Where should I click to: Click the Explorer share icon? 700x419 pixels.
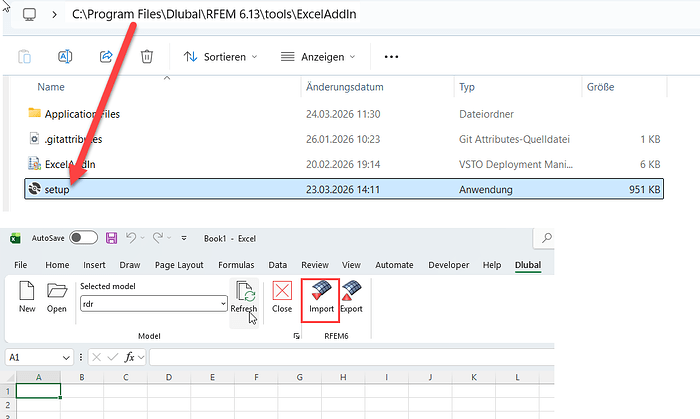click(106, 57)
